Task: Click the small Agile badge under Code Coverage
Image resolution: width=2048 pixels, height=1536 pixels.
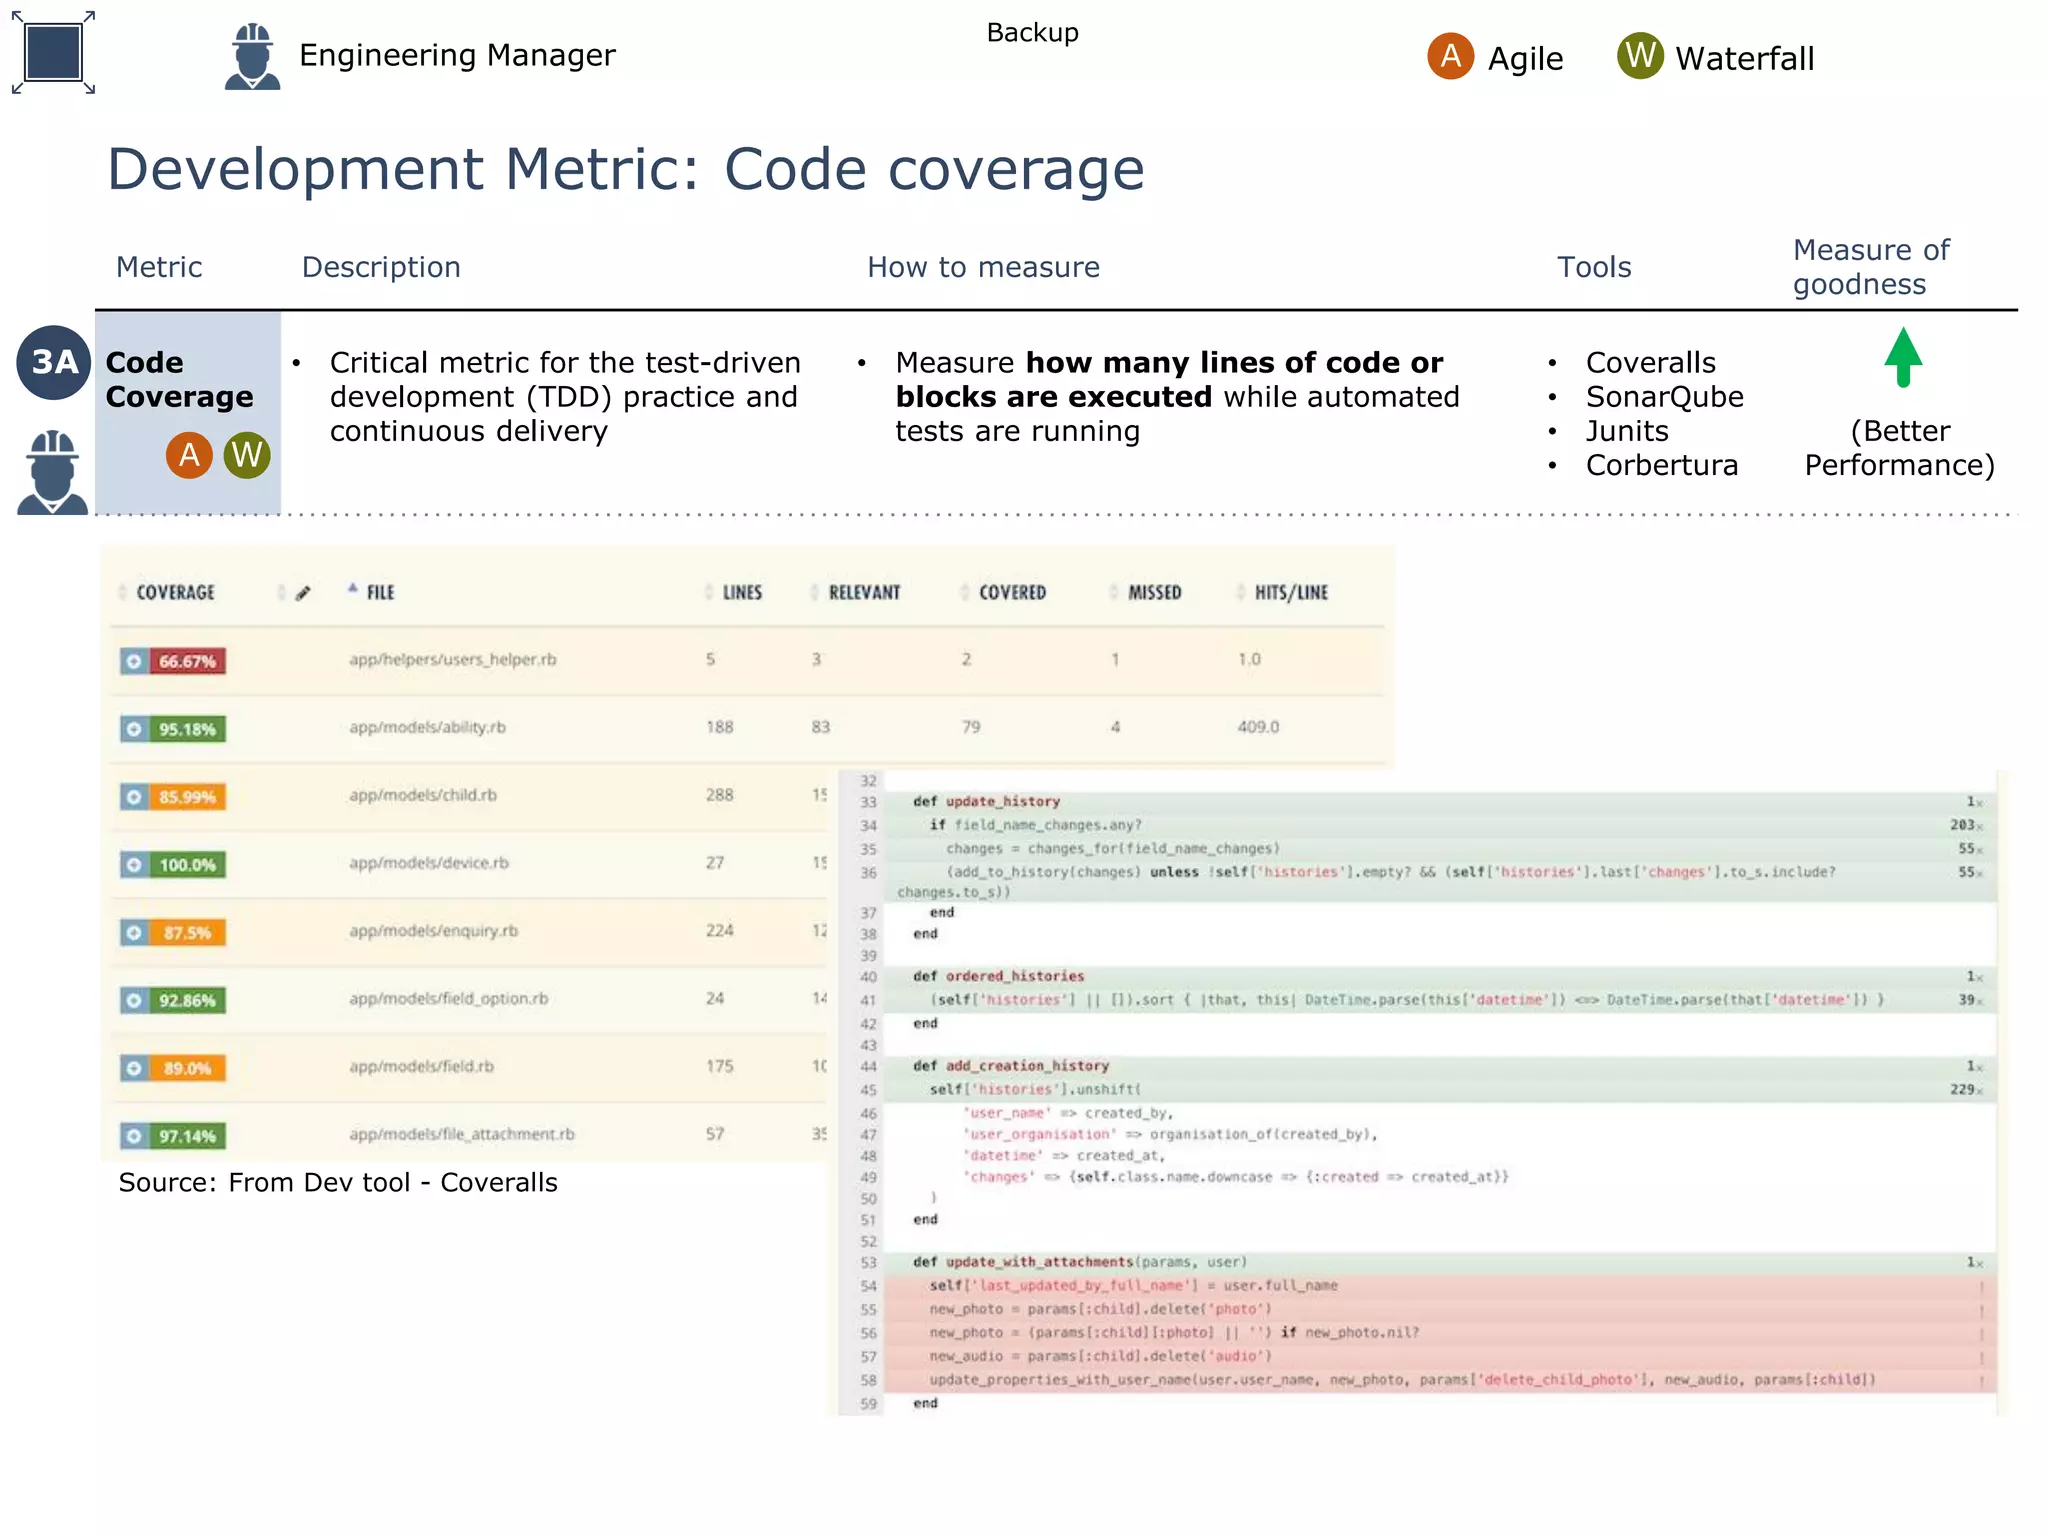Action: (x=189, y=456)
